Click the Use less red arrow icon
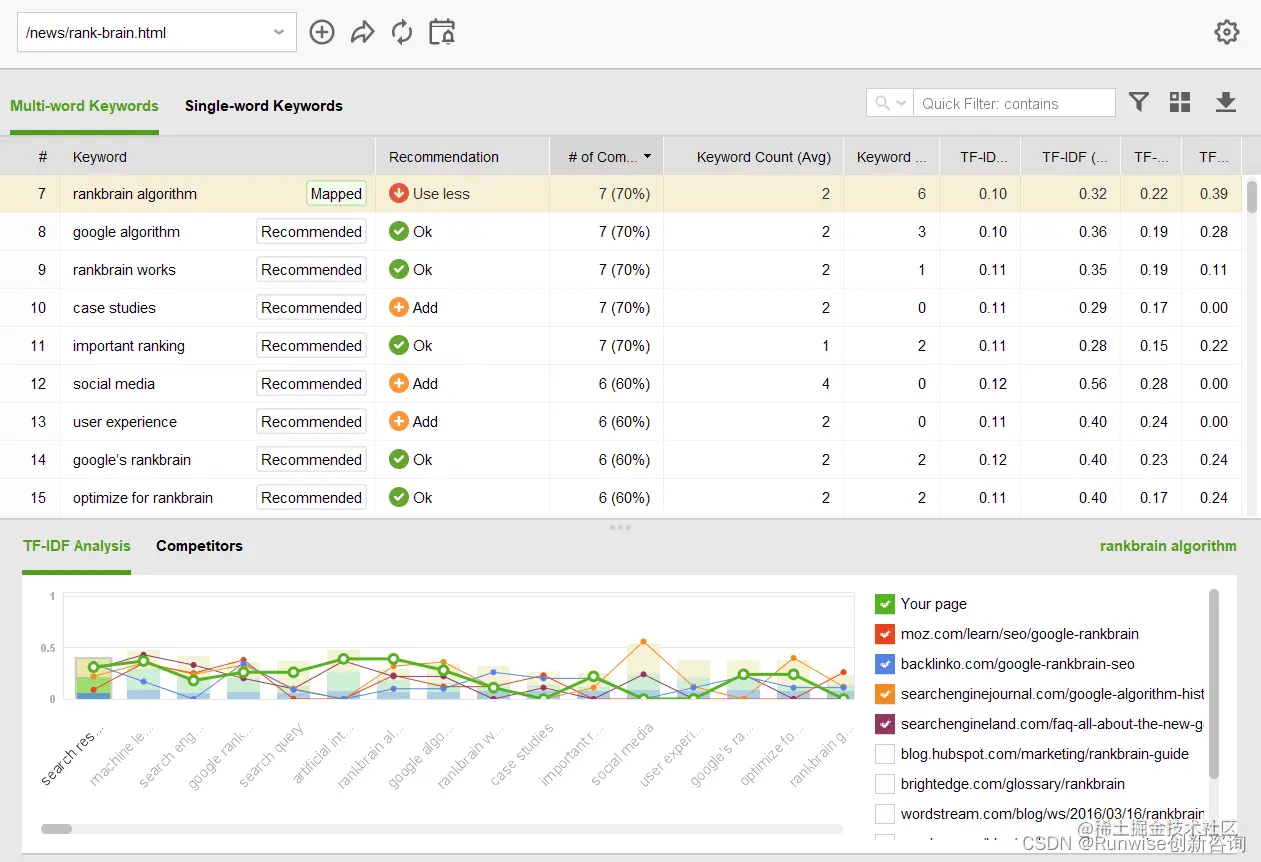This screenshot has height=862, width=1261. [x=399, y=194]
